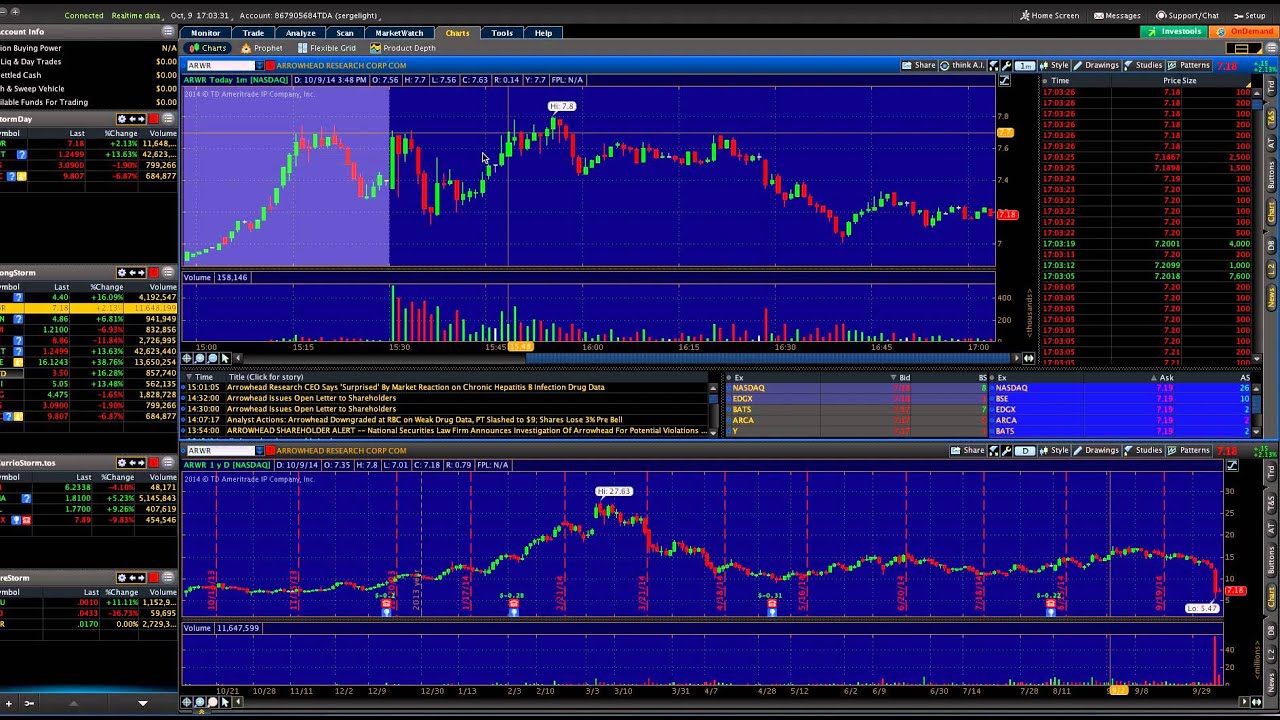Open StormDay watchlist list menu
The image size is (1280, 720).
(x=168, y=119)
